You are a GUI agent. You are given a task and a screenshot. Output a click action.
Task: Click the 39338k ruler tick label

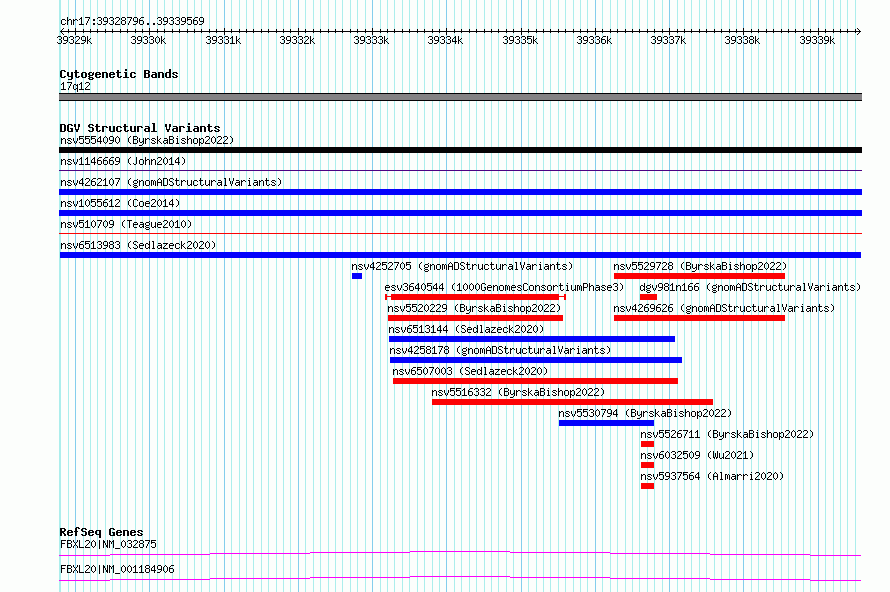[742, 40]
